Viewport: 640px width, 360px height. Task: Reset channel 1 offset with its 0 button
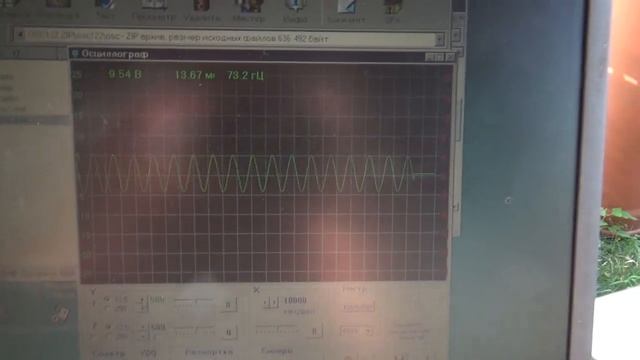click(x=228, y=305)
